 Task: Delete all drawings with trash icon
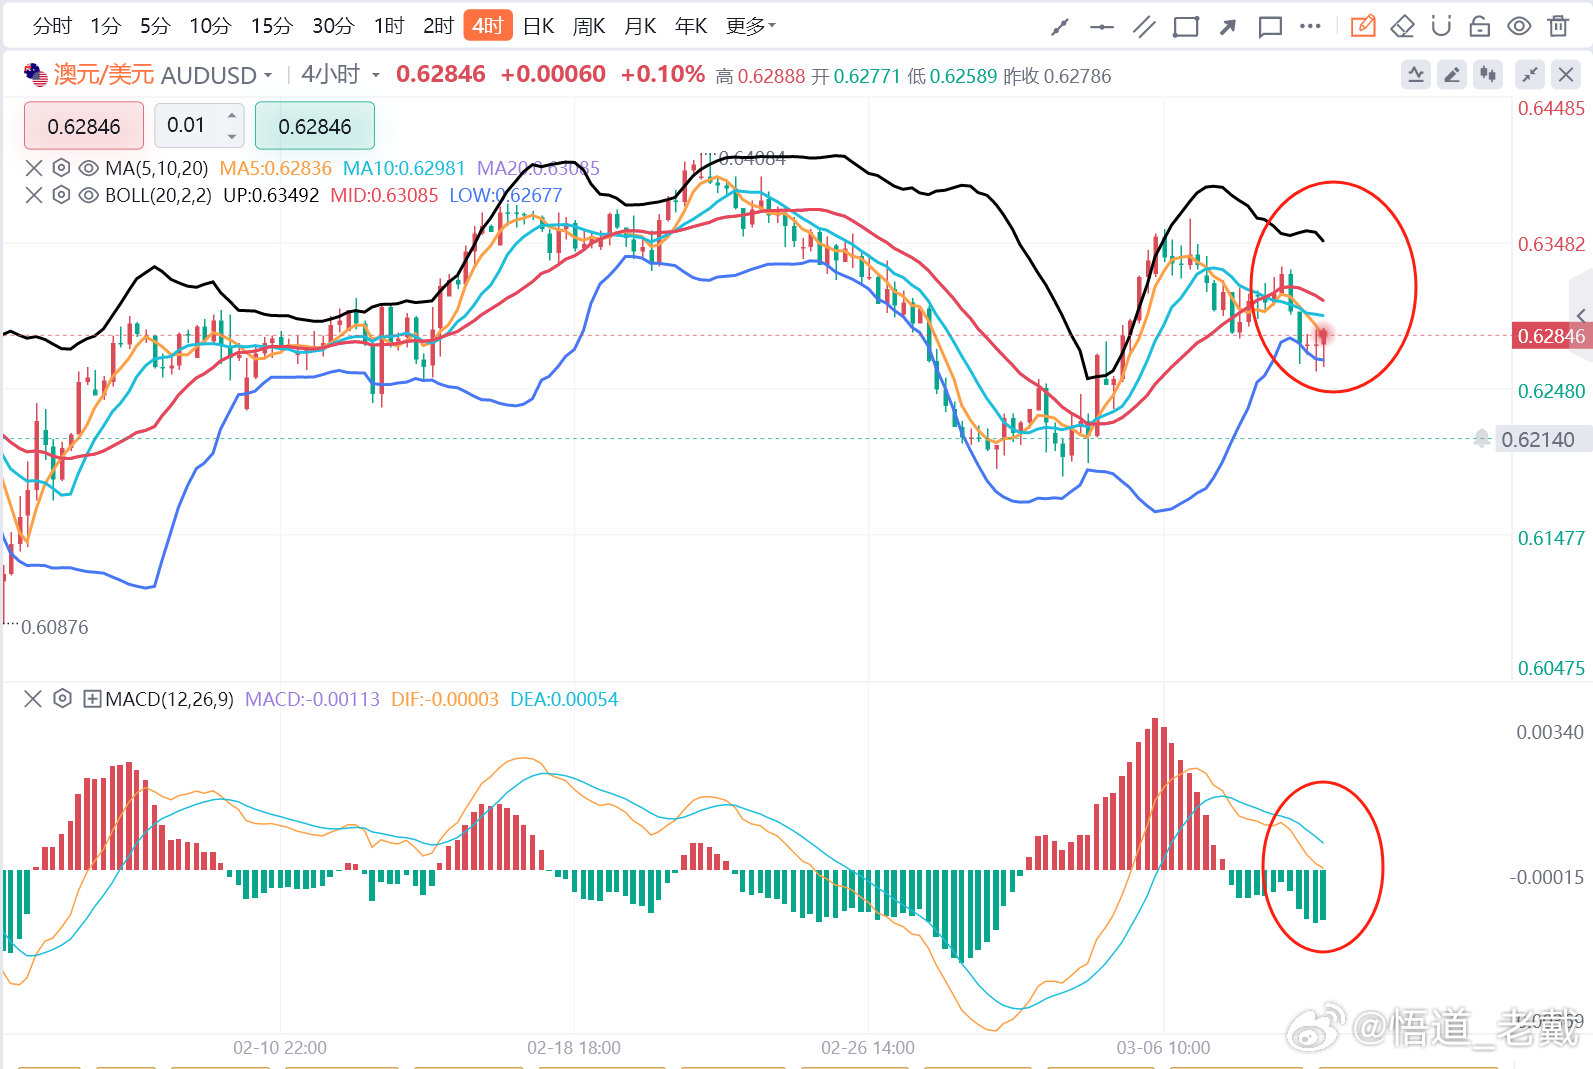(1558, 26)
